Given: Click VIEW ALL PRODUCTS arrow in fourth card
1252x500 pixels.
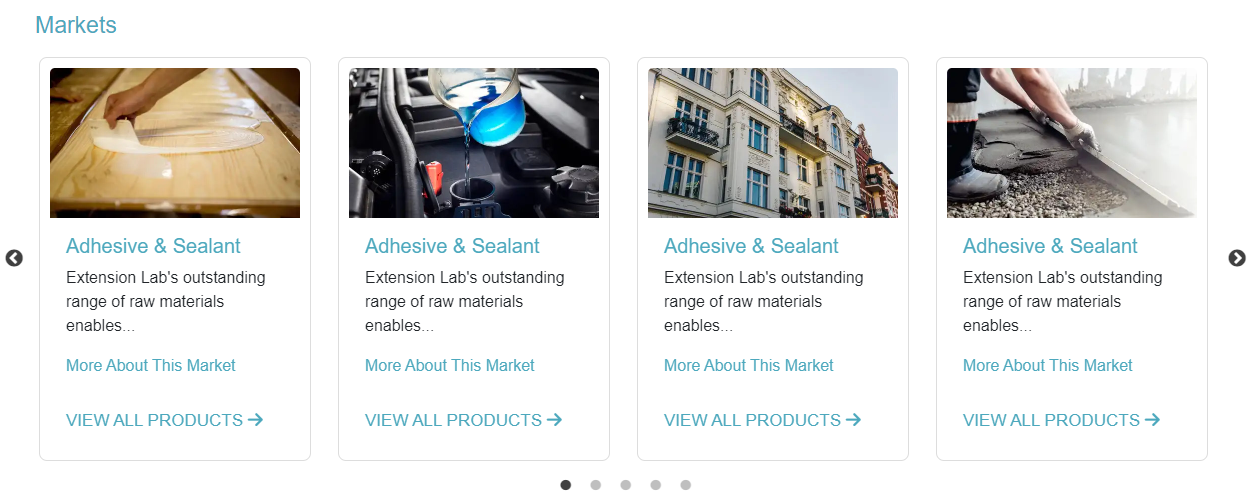Looking at the screenshot, I should 1153,420.
